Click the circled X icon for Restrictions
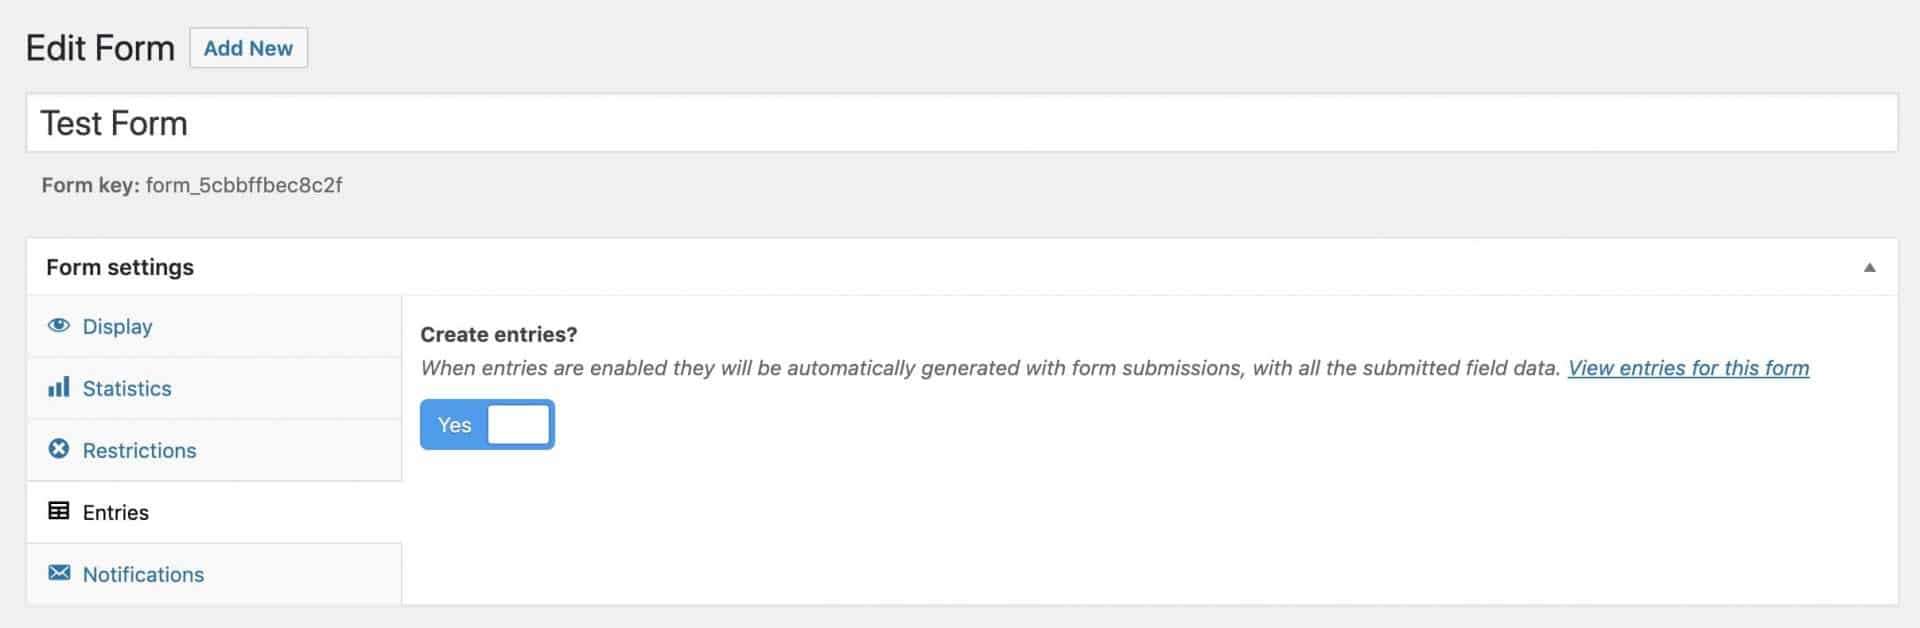 point(58,450)
